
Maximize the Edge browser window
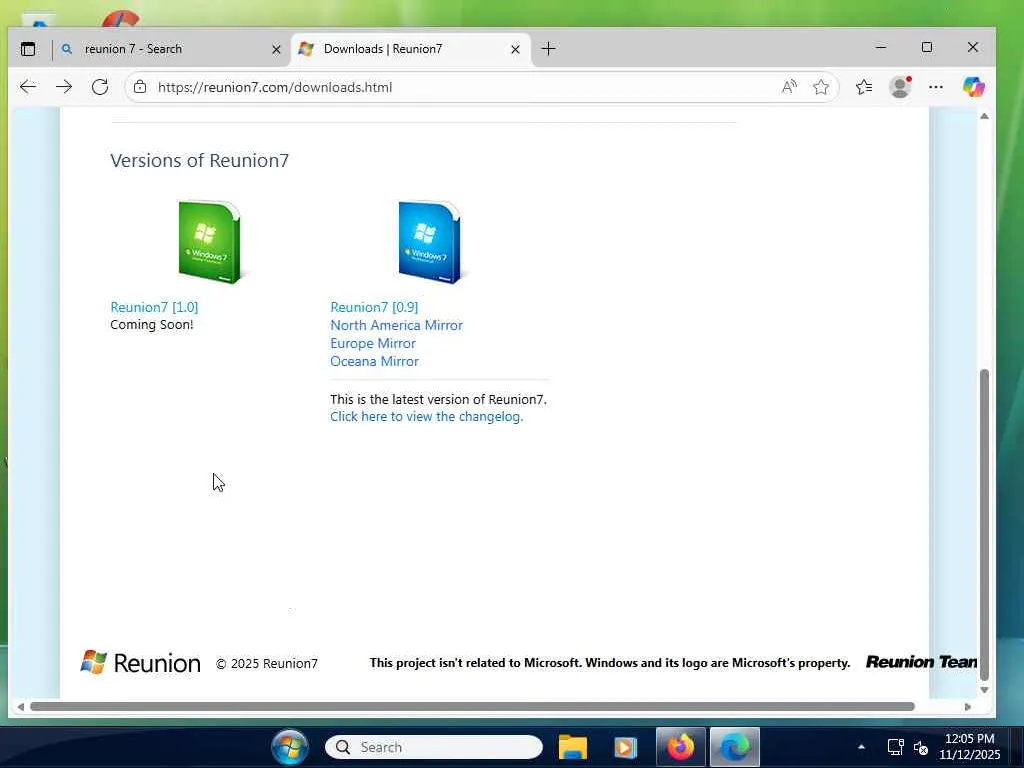click(927, 48)
